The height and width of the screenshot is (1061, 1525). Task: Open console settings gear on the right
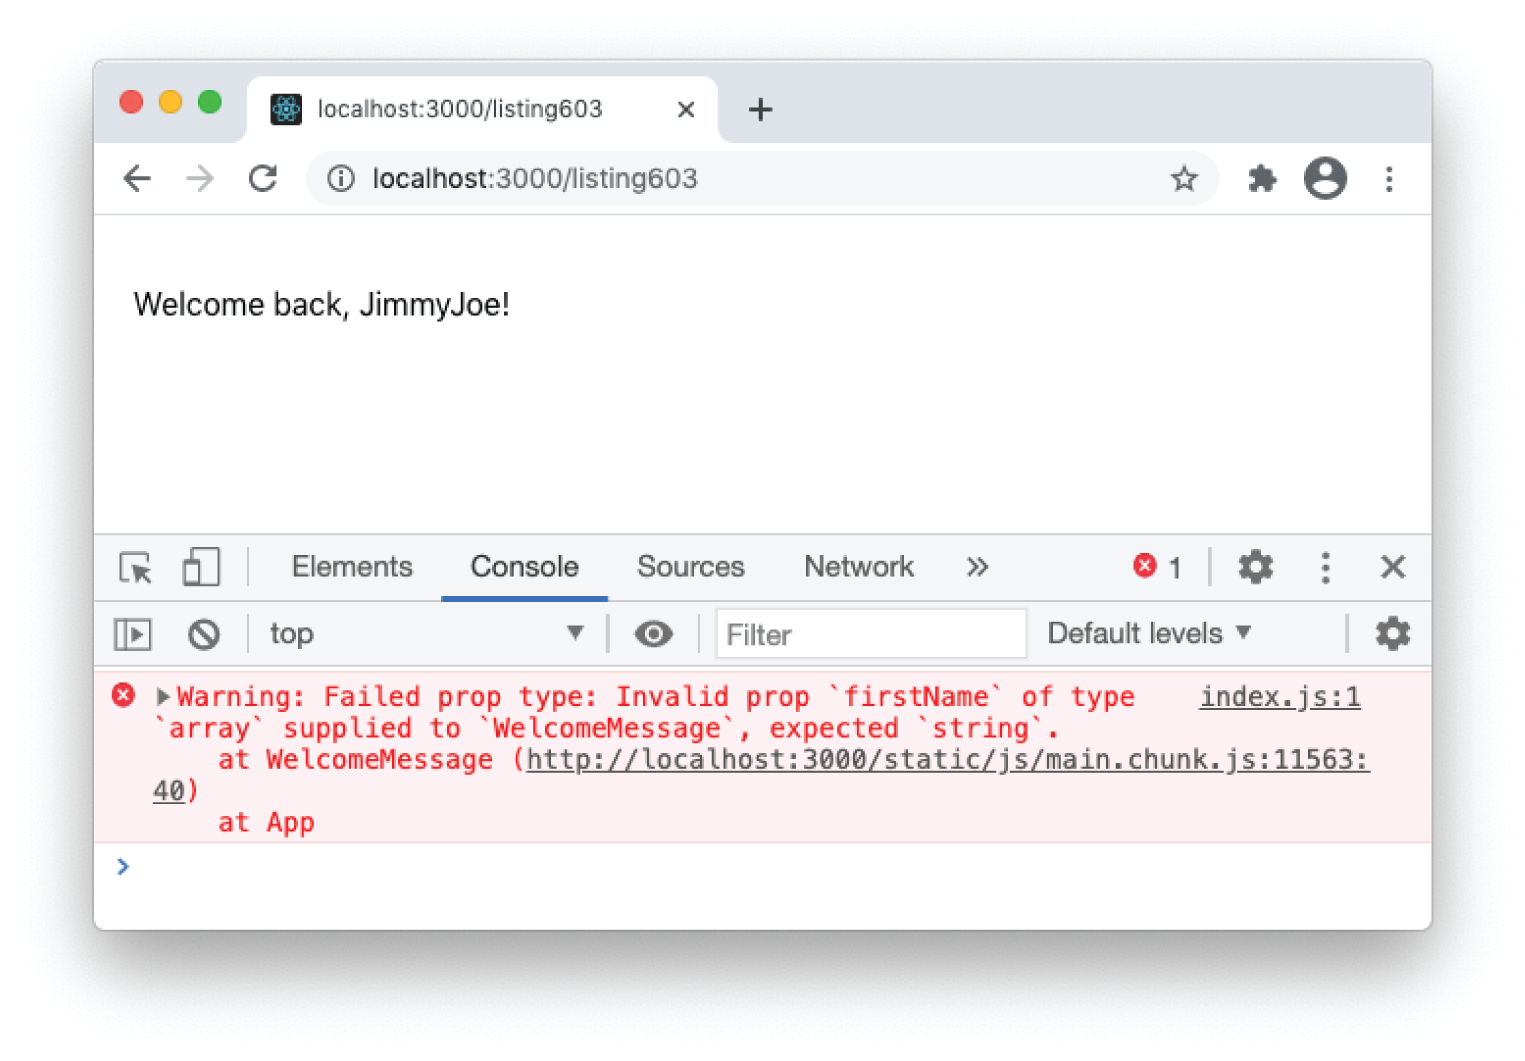pyautogui.click(x=1392, y=633)
